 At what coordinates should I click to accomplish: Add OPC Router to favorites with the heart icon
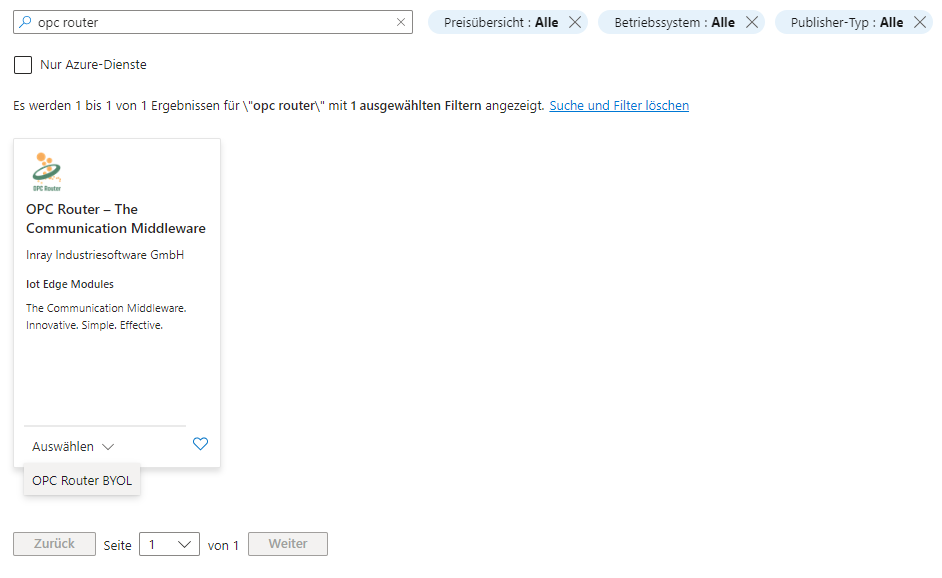200,444
